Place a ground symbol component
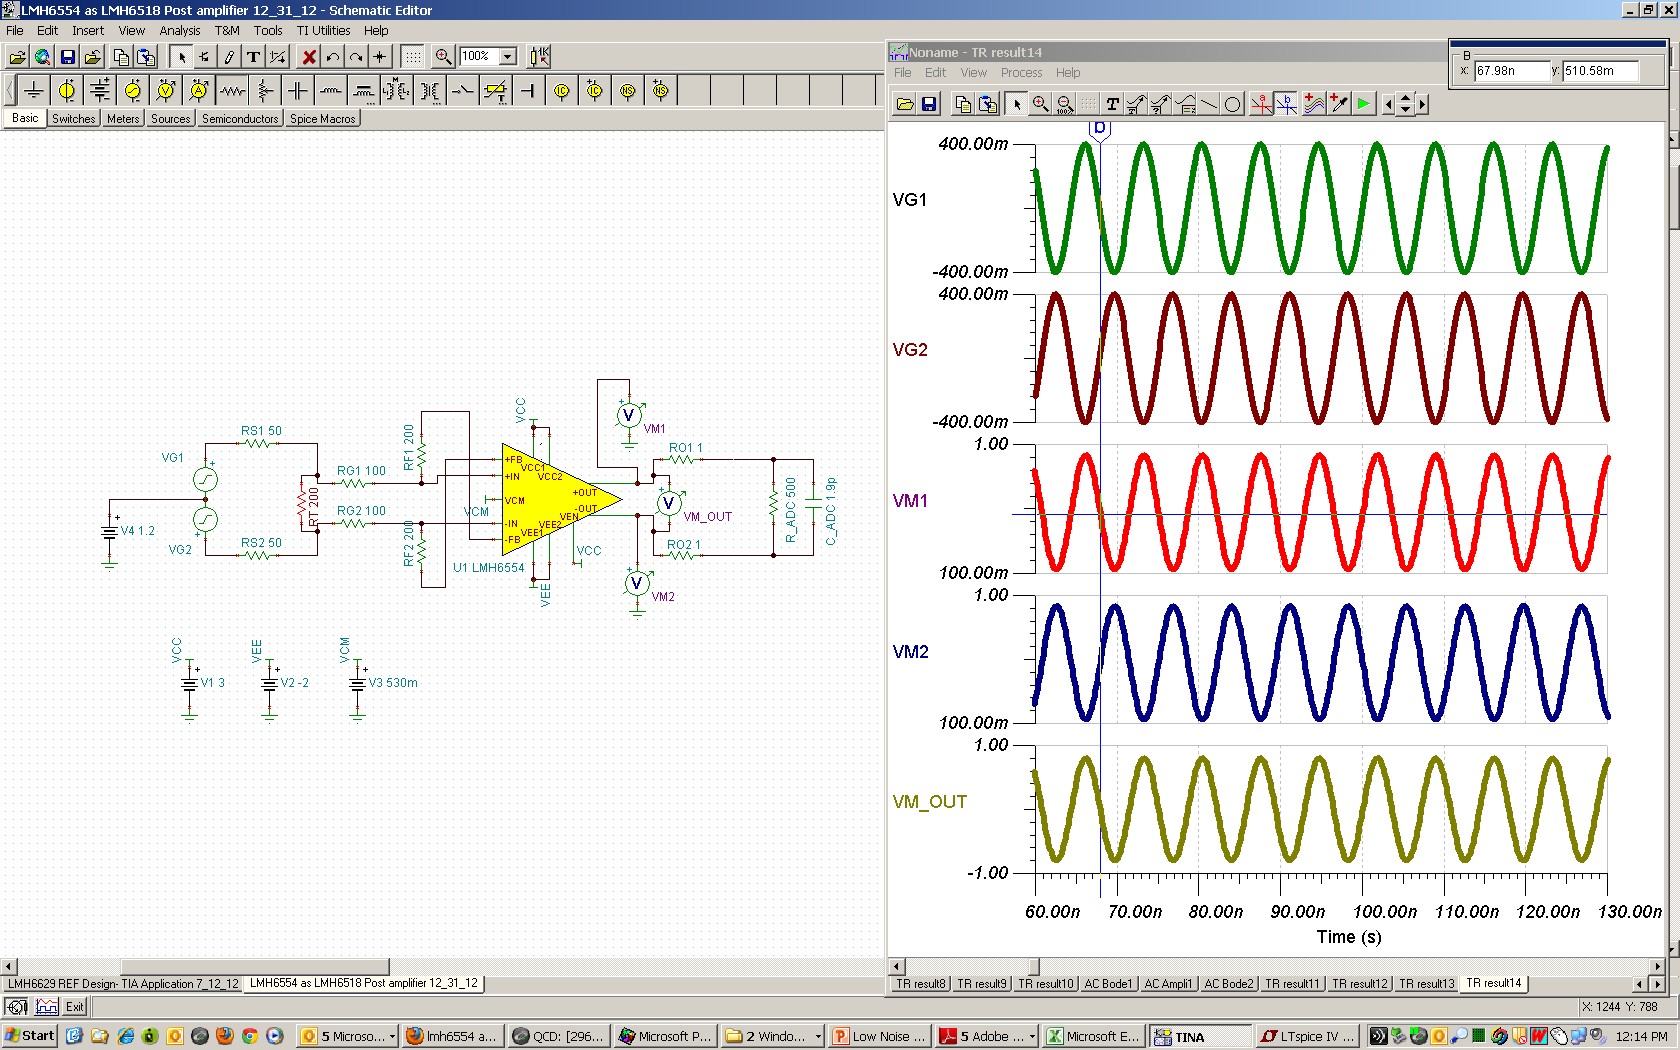Viewport: 1680px width, 1050px height. point(34,91)
